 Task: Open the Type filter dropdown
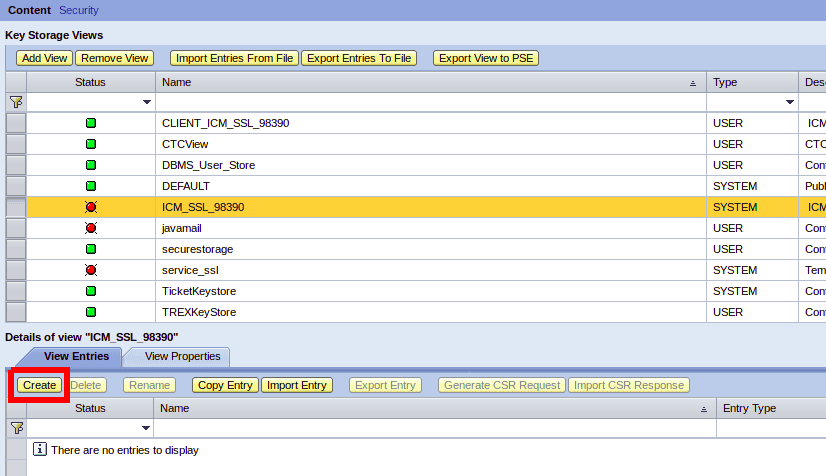(789, 102)
